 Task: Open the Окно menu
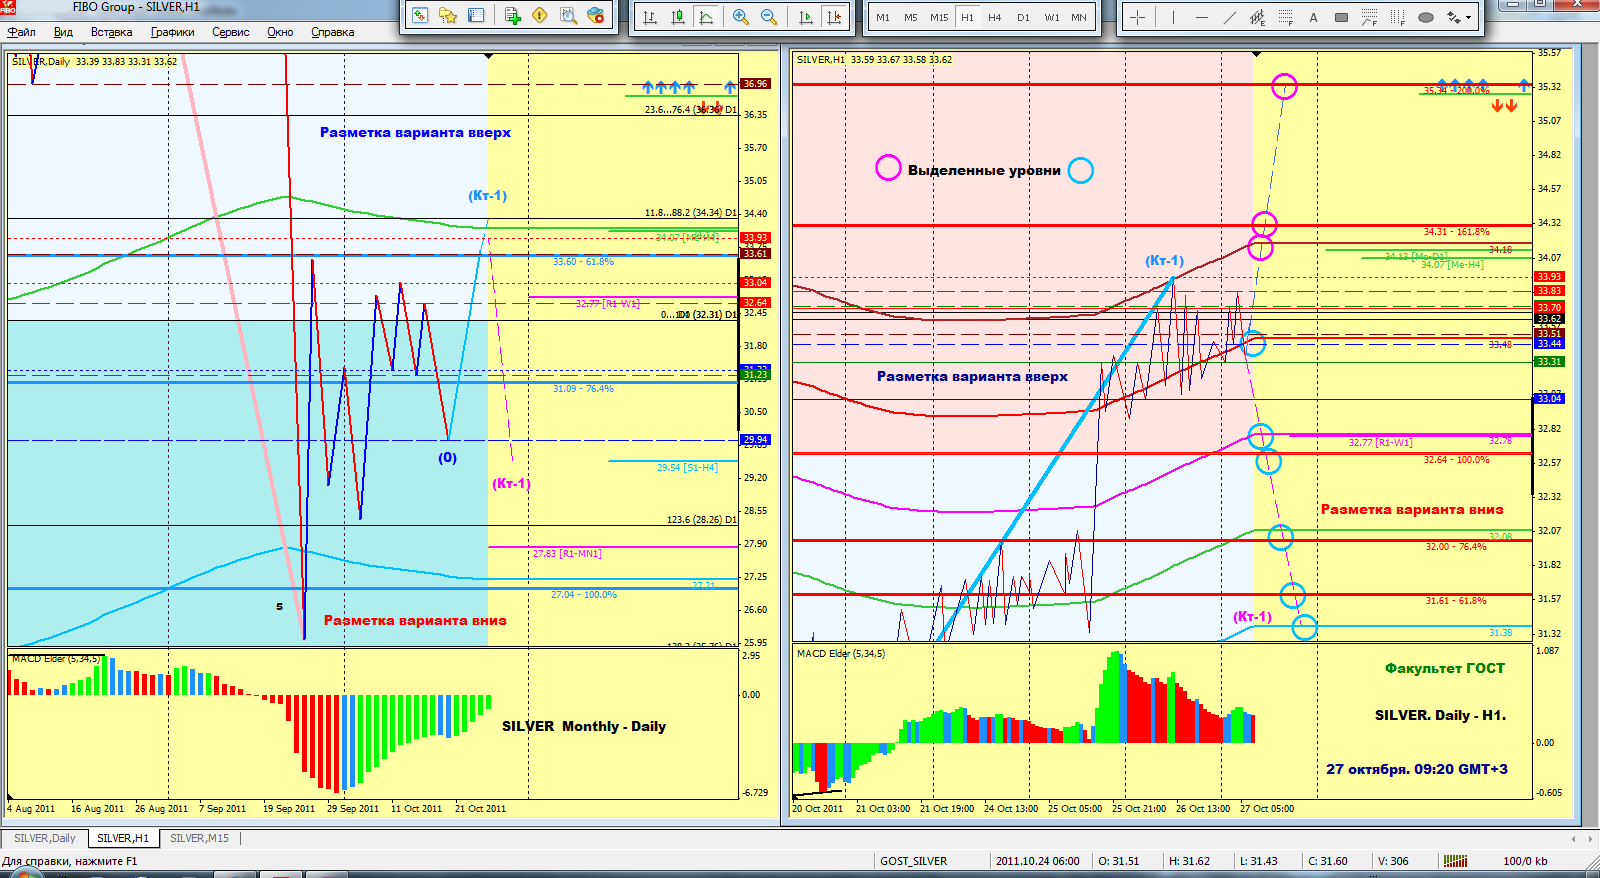point(280,32)
